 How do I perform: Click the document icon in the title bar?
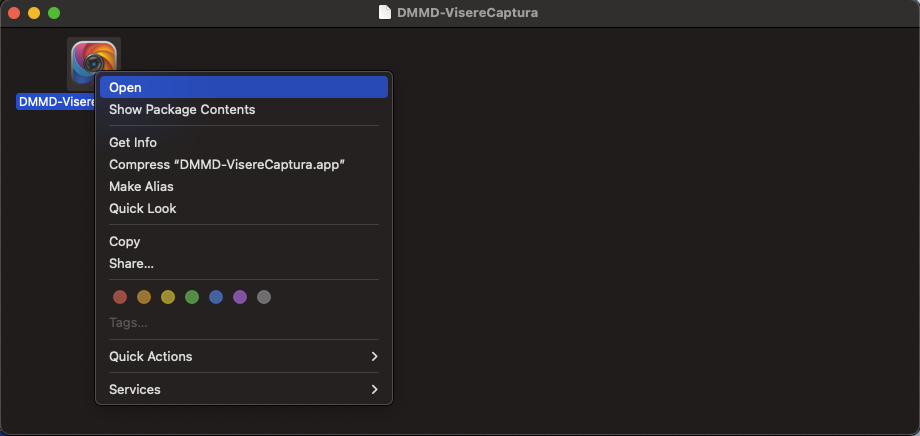point(385,12)
